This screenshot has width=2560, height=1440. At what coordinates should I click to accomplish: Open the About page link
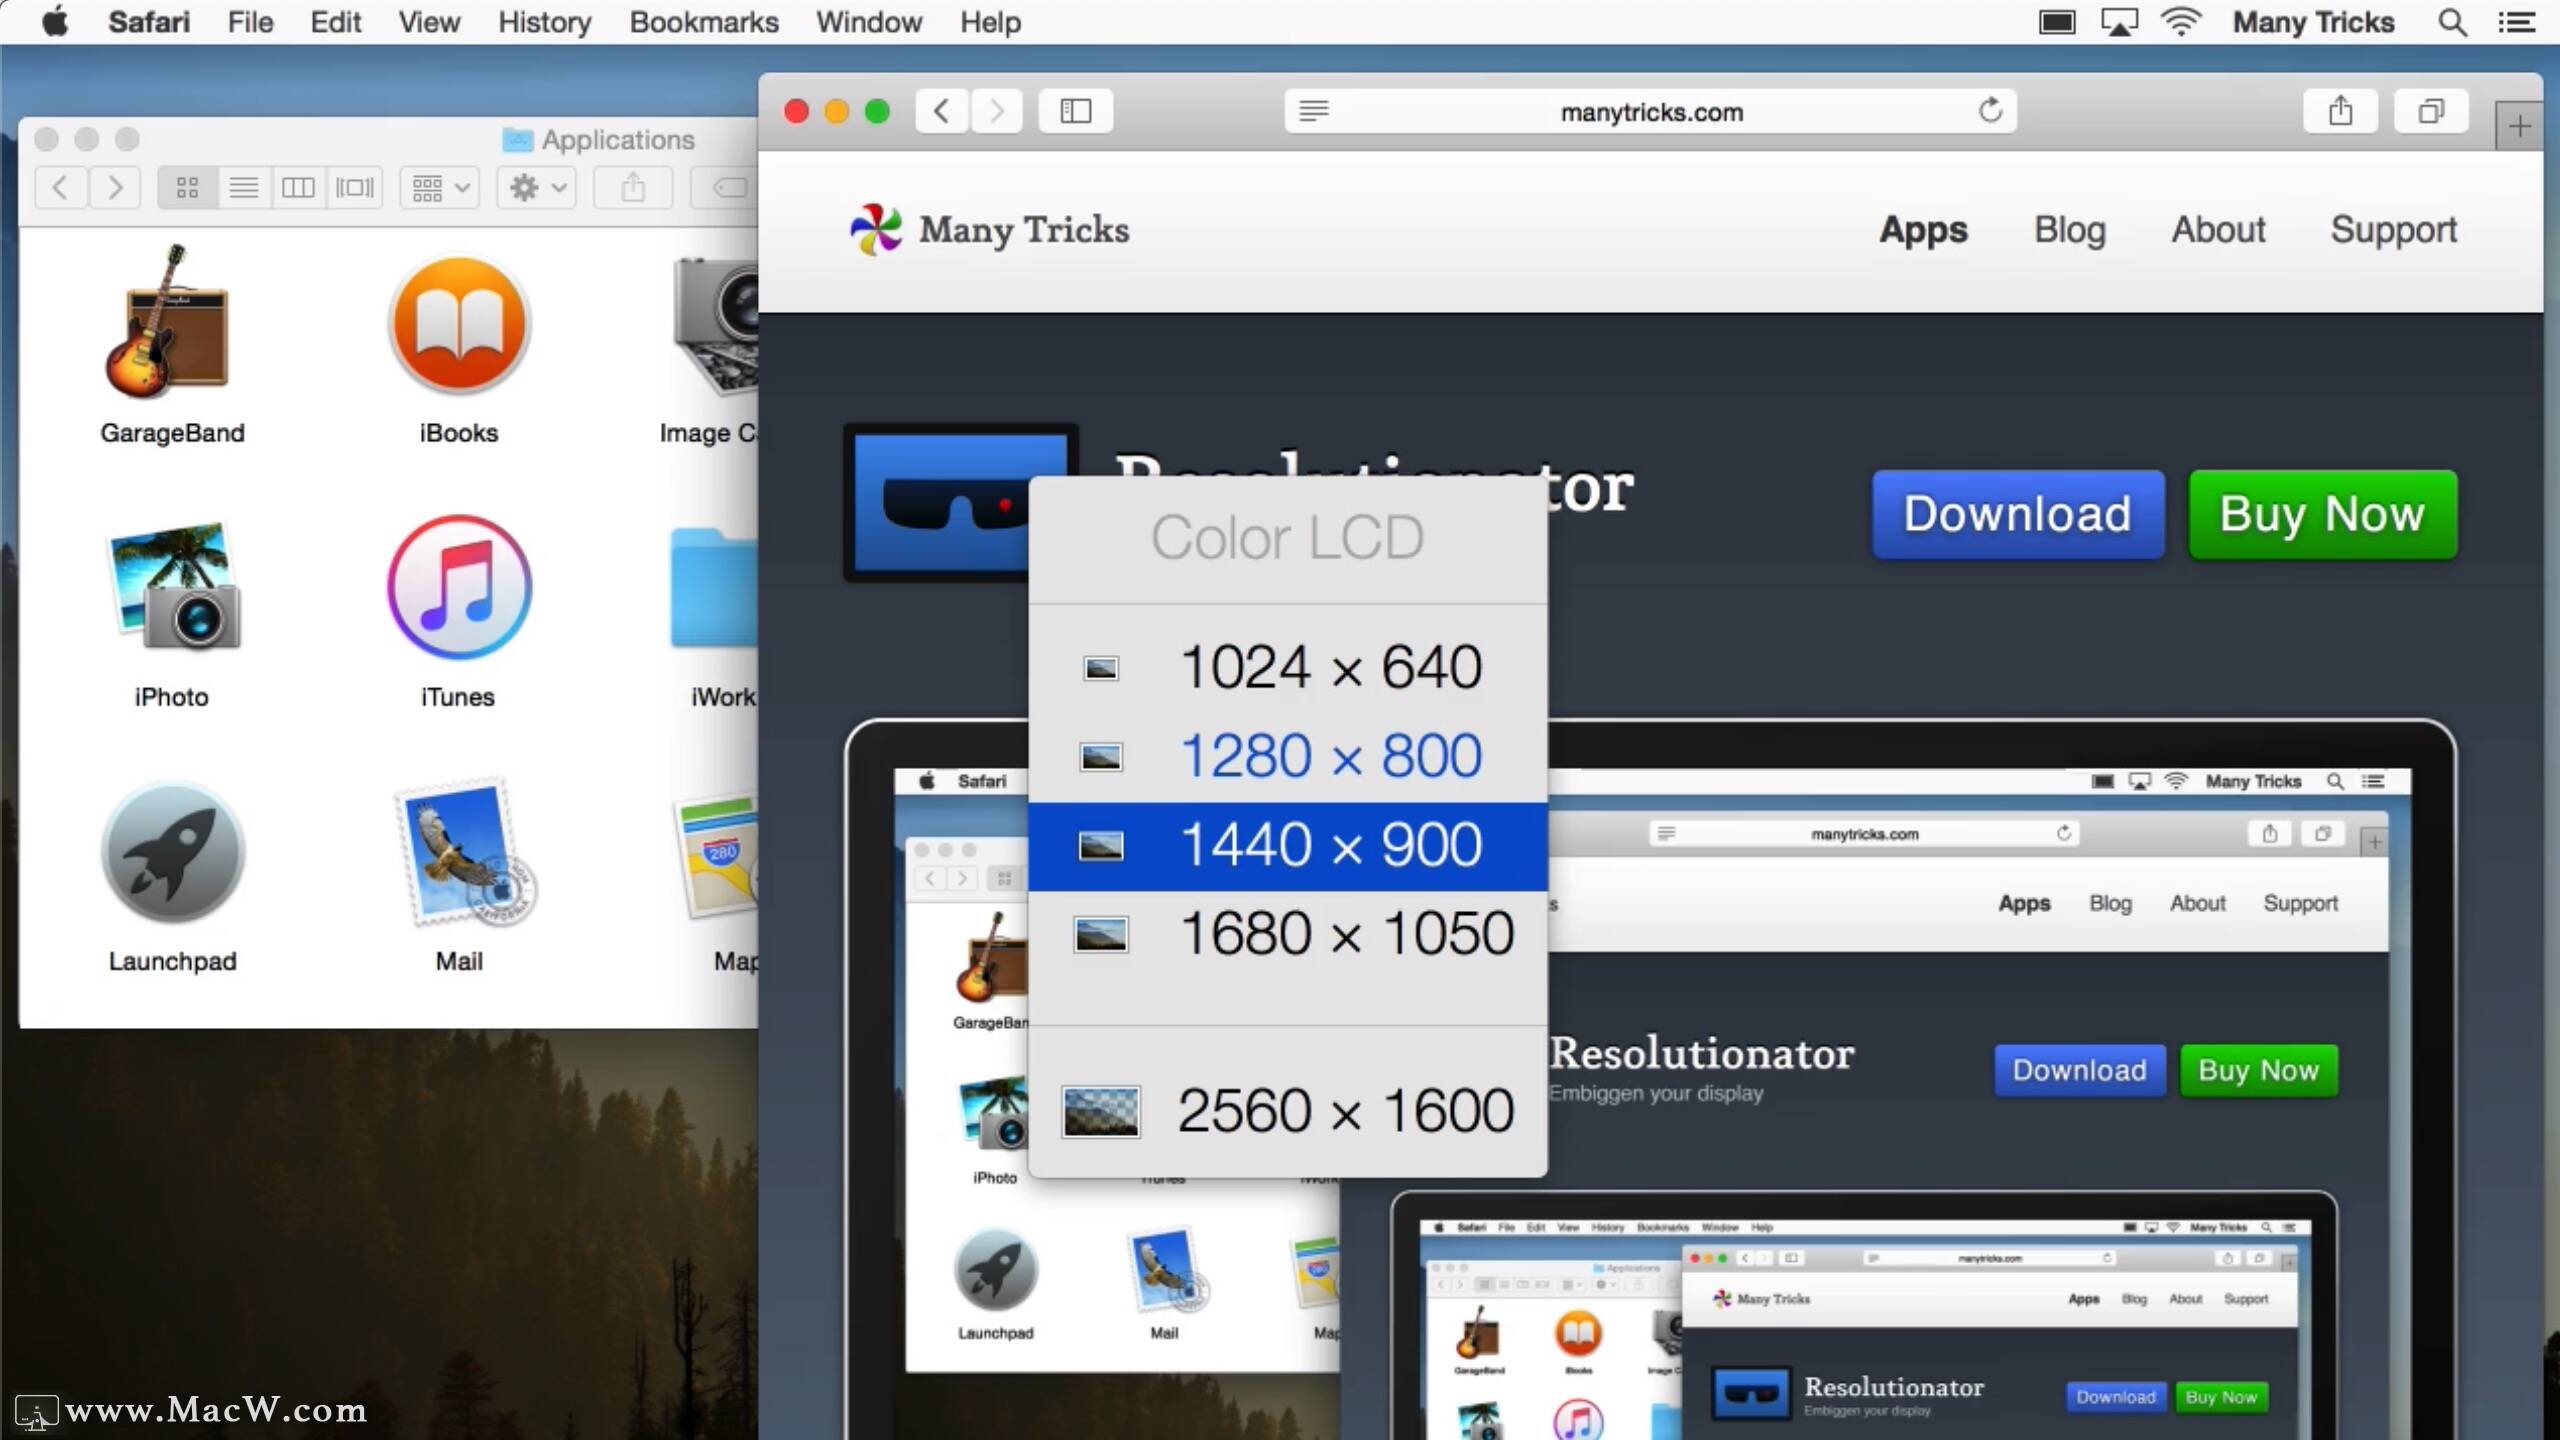pyautogui.click(x=2218, y=230)
